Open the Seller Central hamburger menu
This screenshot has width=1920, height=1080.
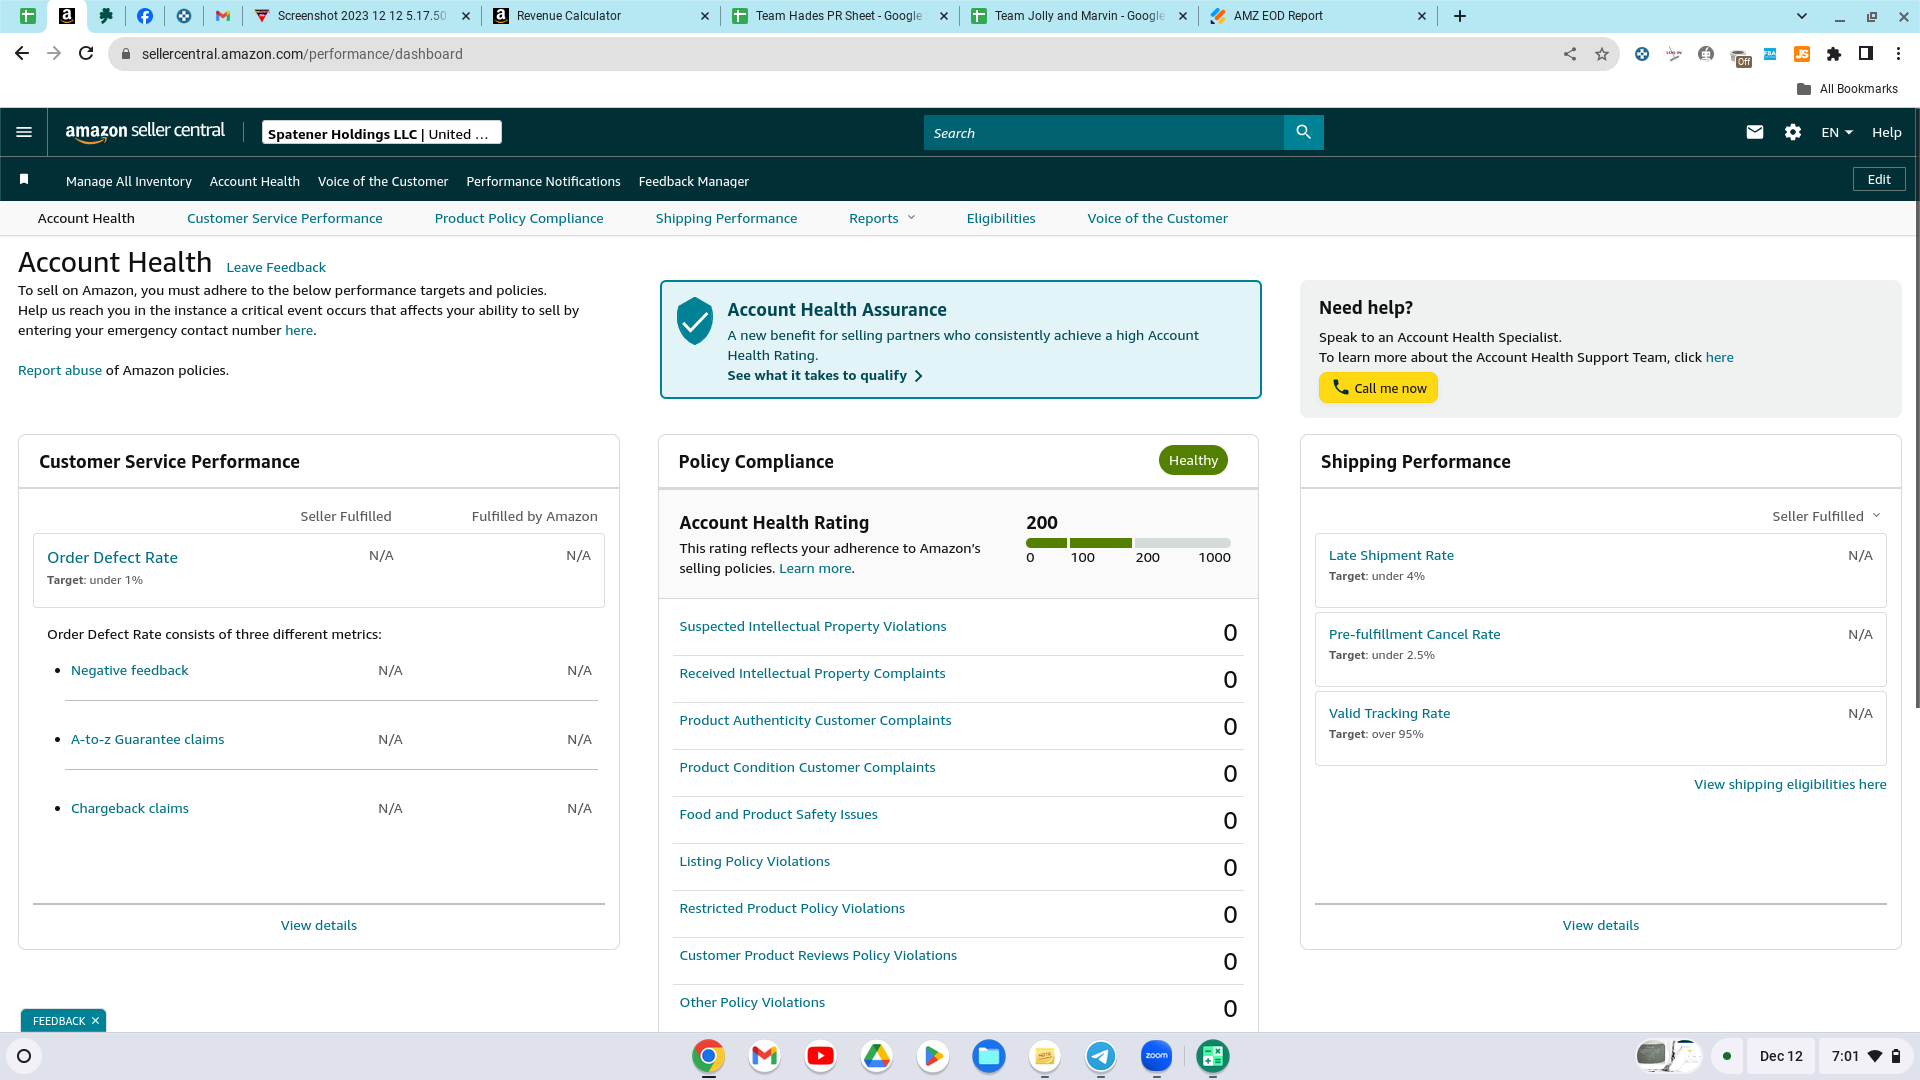tap(24, 132)
